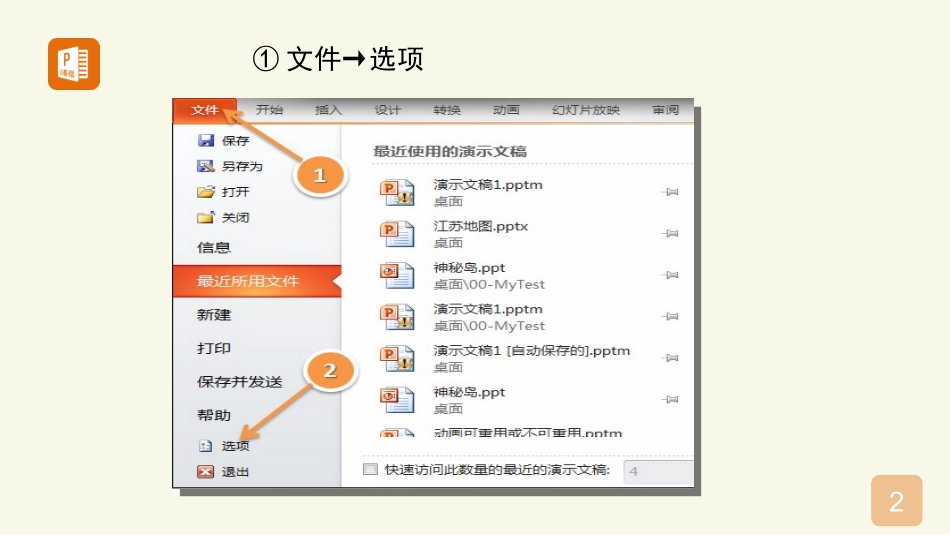Image resolution: width=950 pixels, height=535 pixels.
Task: Click the slide number 2 badge
Action: [897, 500]
